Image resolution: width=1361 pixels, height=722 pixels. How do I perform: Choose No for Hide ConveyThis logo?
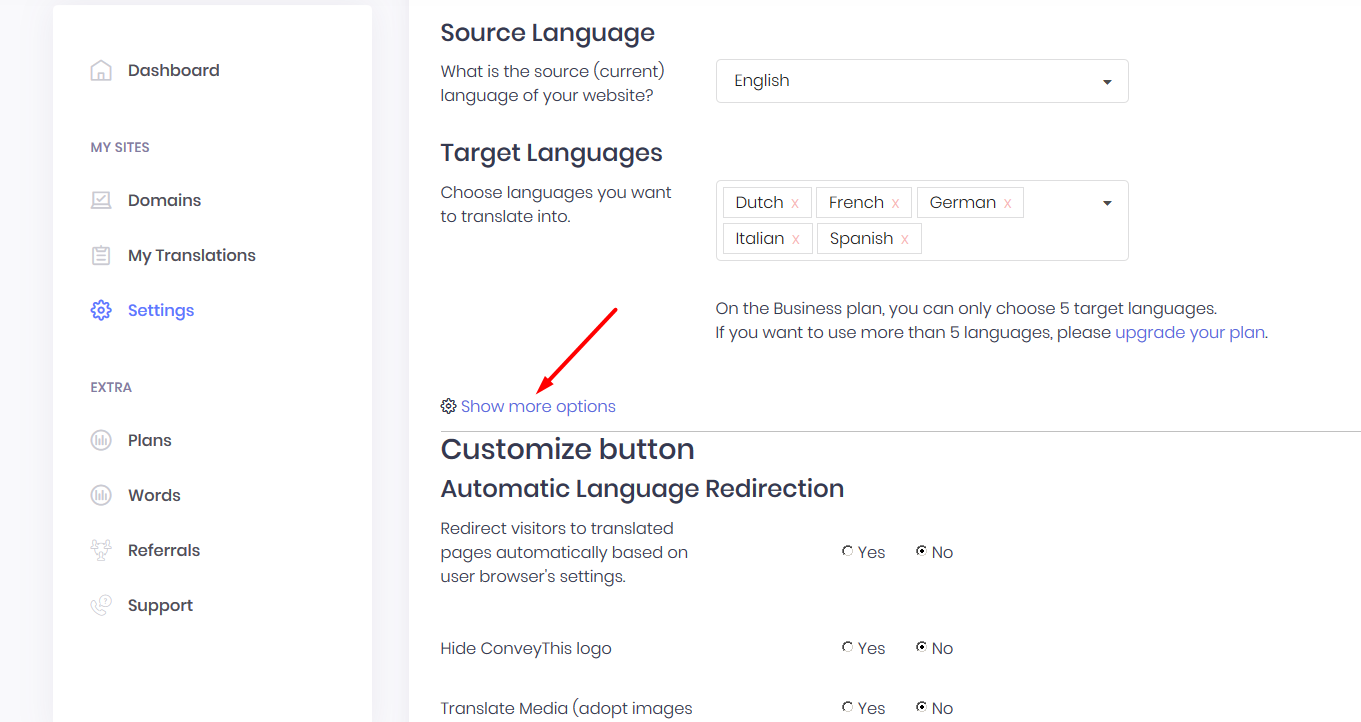tap(921, 647)
